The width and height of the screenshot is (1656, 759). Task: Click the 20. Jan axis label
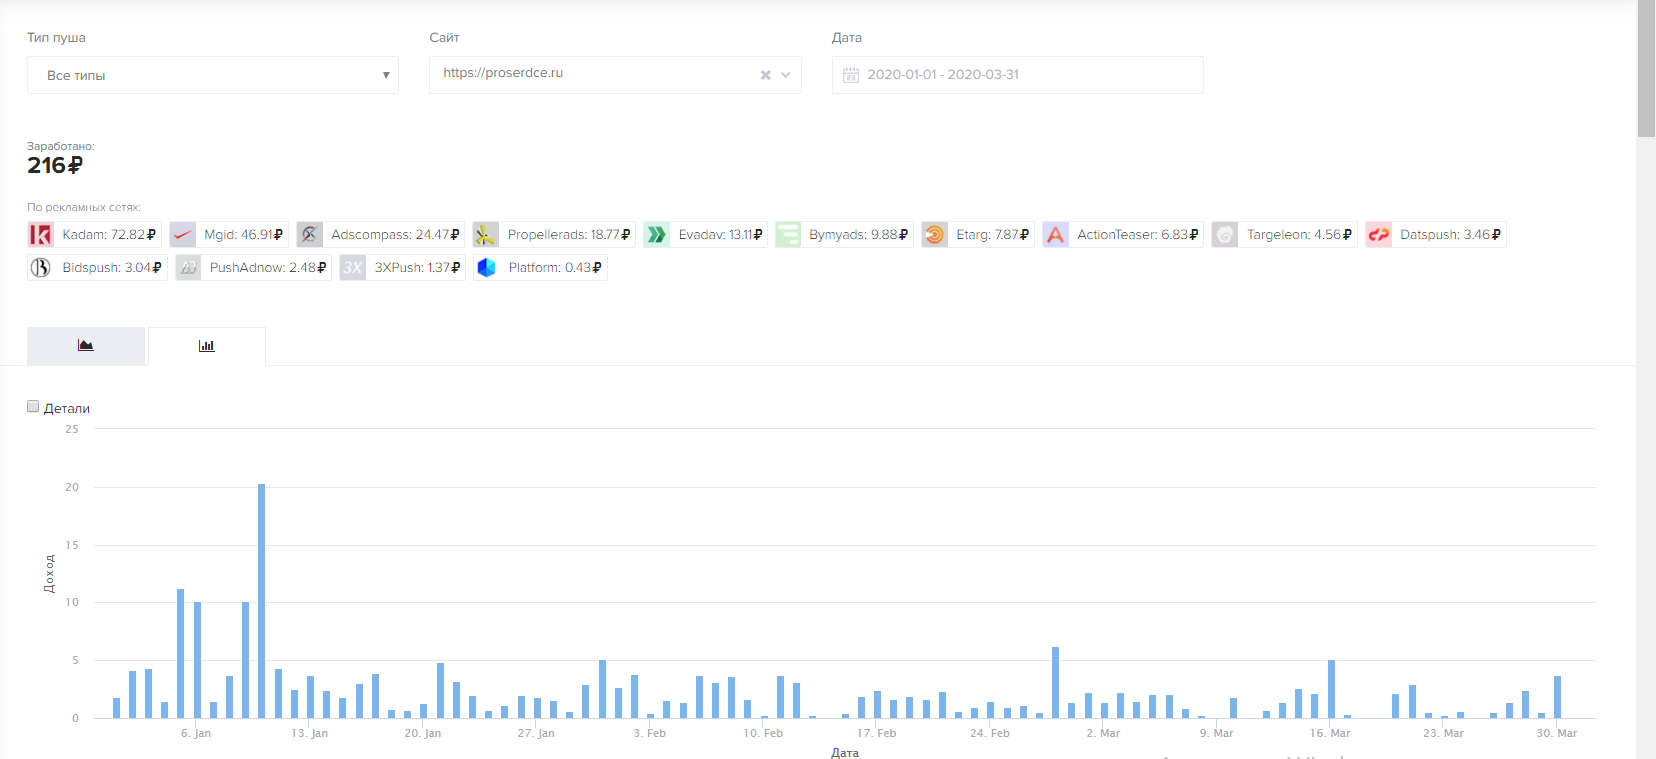[x=423, y=733]
